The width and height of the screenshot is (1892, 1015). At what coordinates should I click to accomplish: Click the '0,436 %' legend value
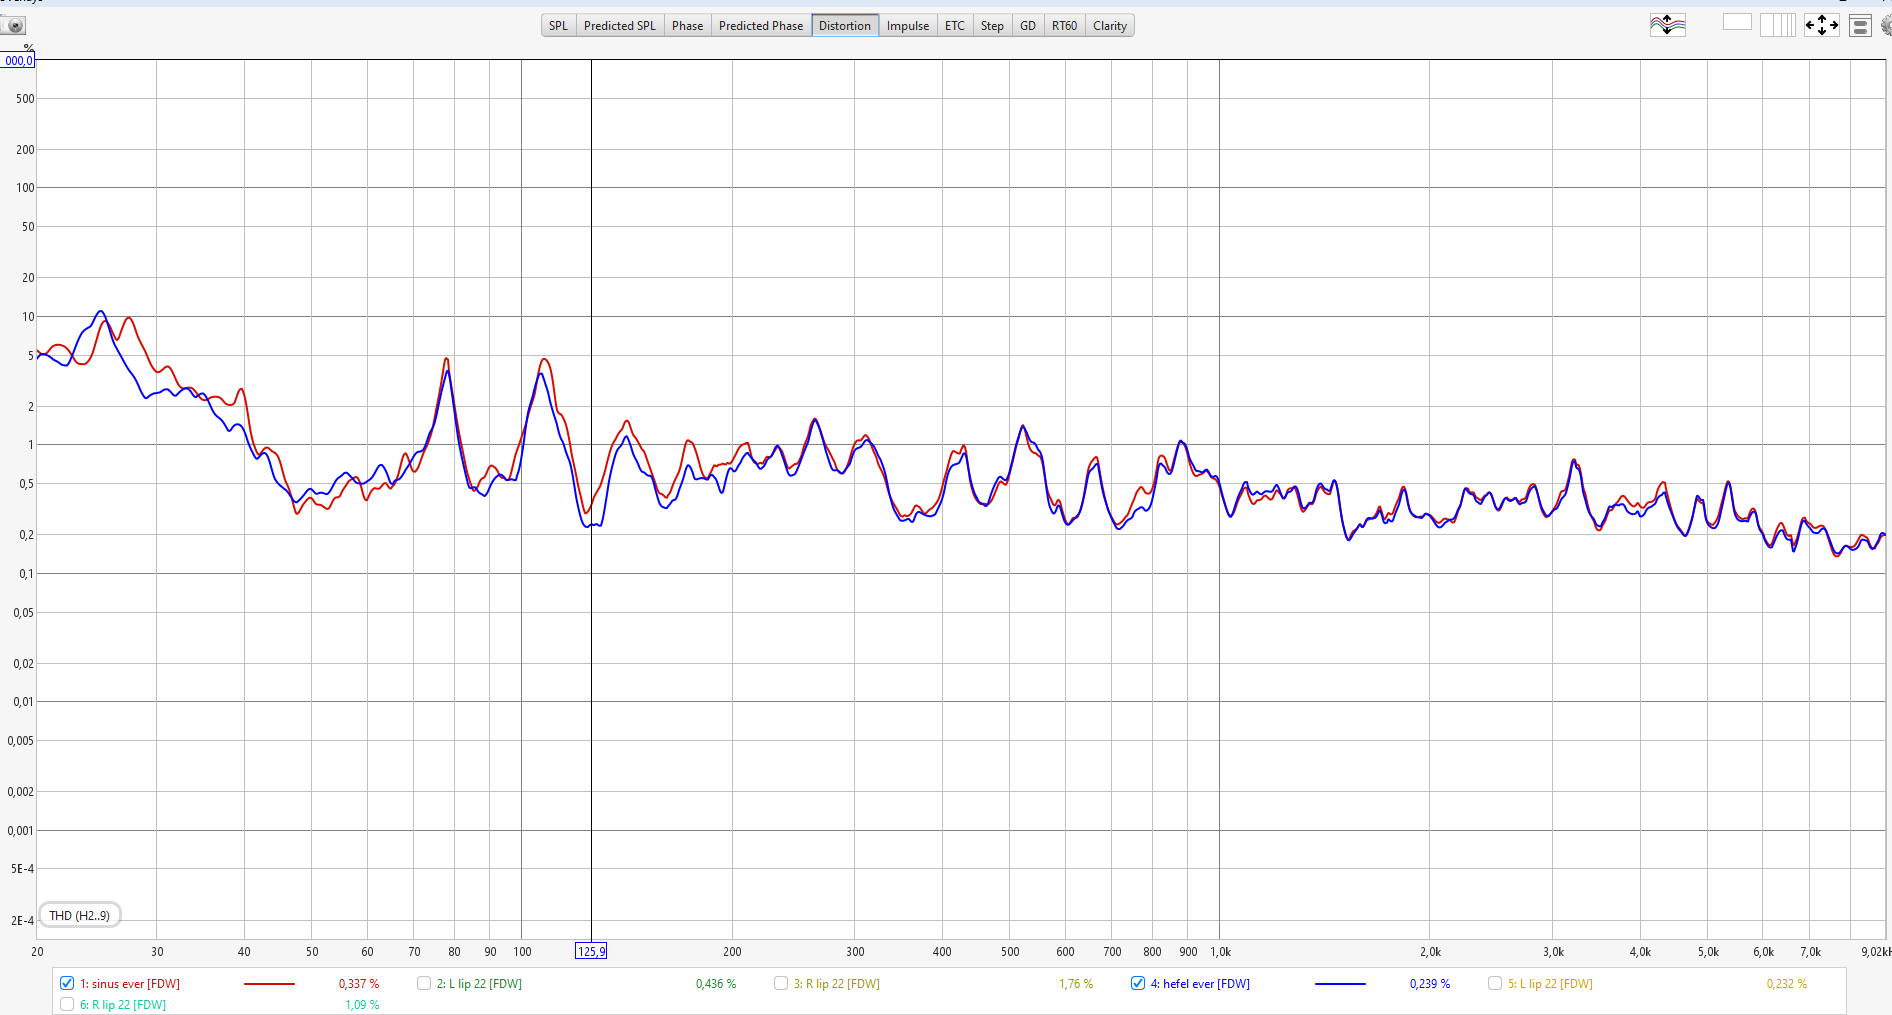(x=716, y=984)
